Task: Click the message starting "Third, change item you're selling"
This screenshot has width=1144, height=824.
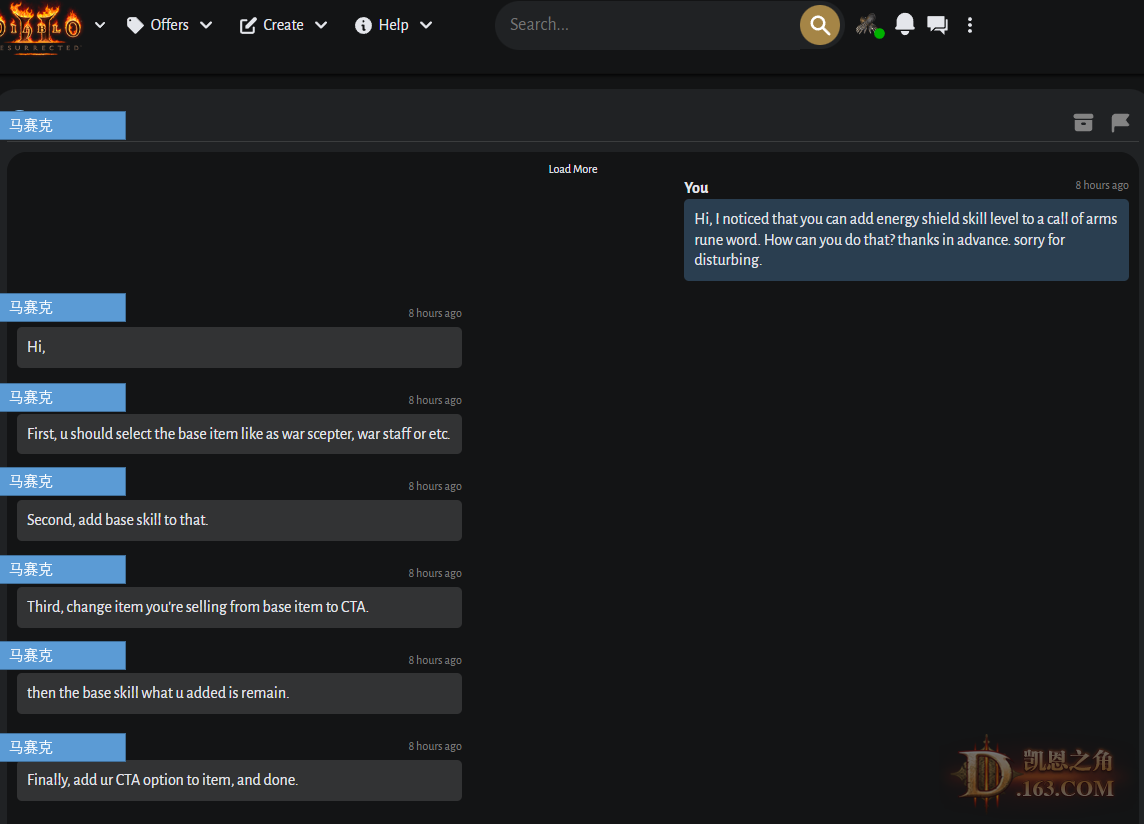Action: [x=239, y=607]
